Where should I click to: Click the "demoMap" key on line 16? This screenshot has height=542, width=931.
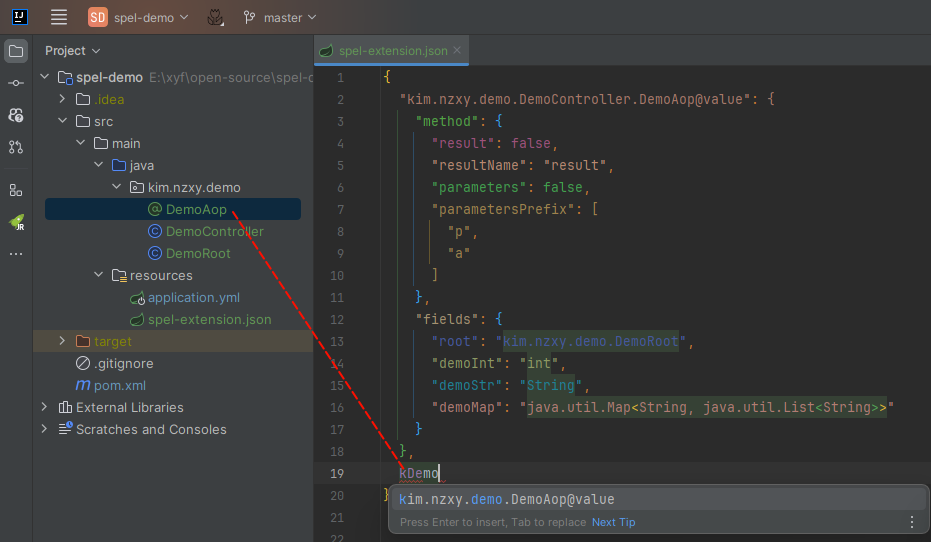coord(467,407)
